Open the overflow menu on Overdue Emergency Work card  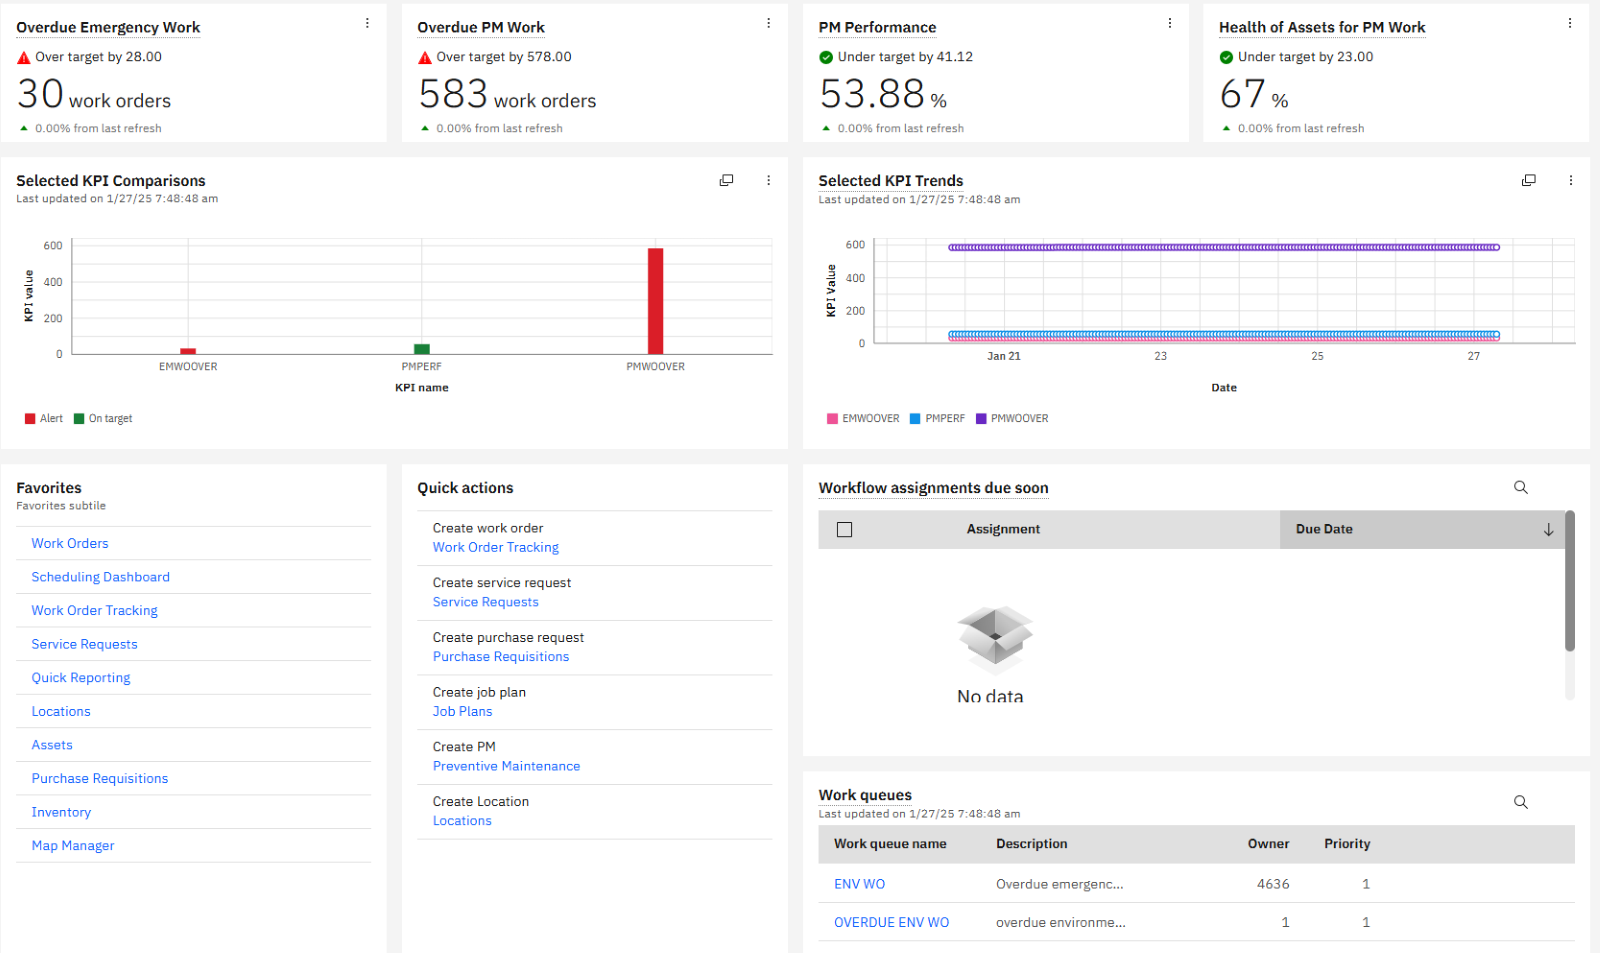click(x=367, y=22)
